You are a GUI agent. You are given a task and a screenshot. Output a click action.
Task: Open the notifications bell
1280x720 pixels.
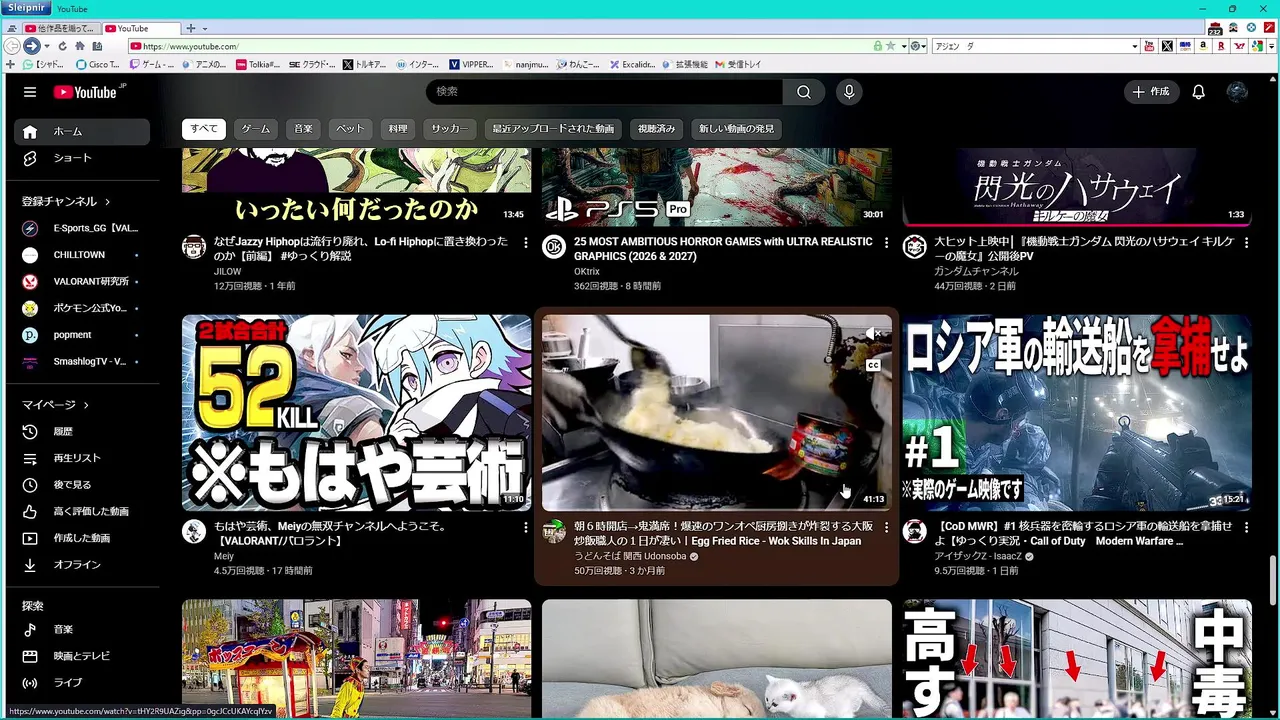(x=1198, y=92)
